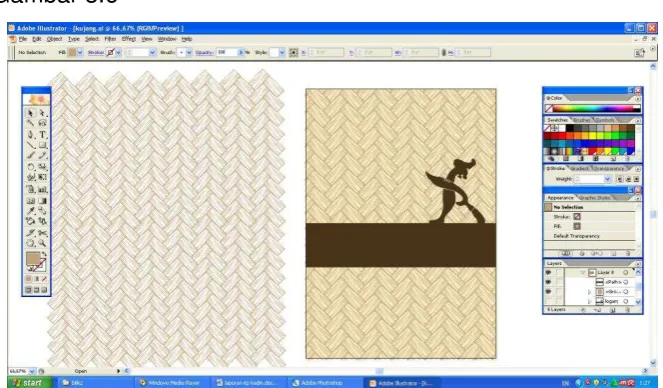Select the Free Transform tool

[42, 177]
